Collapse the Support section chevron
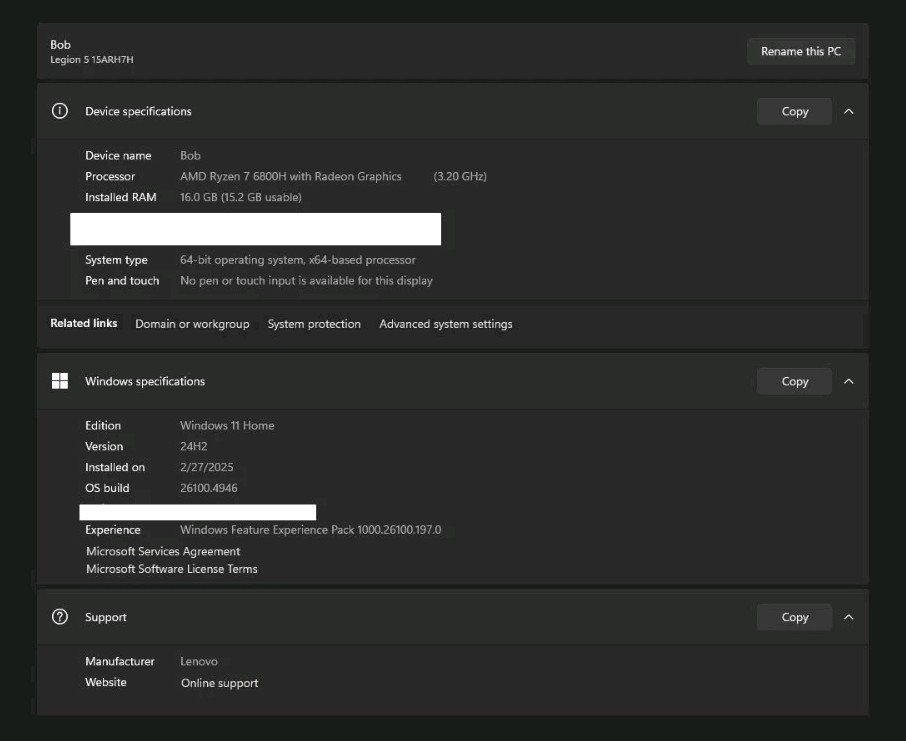 tap(848, 617)
